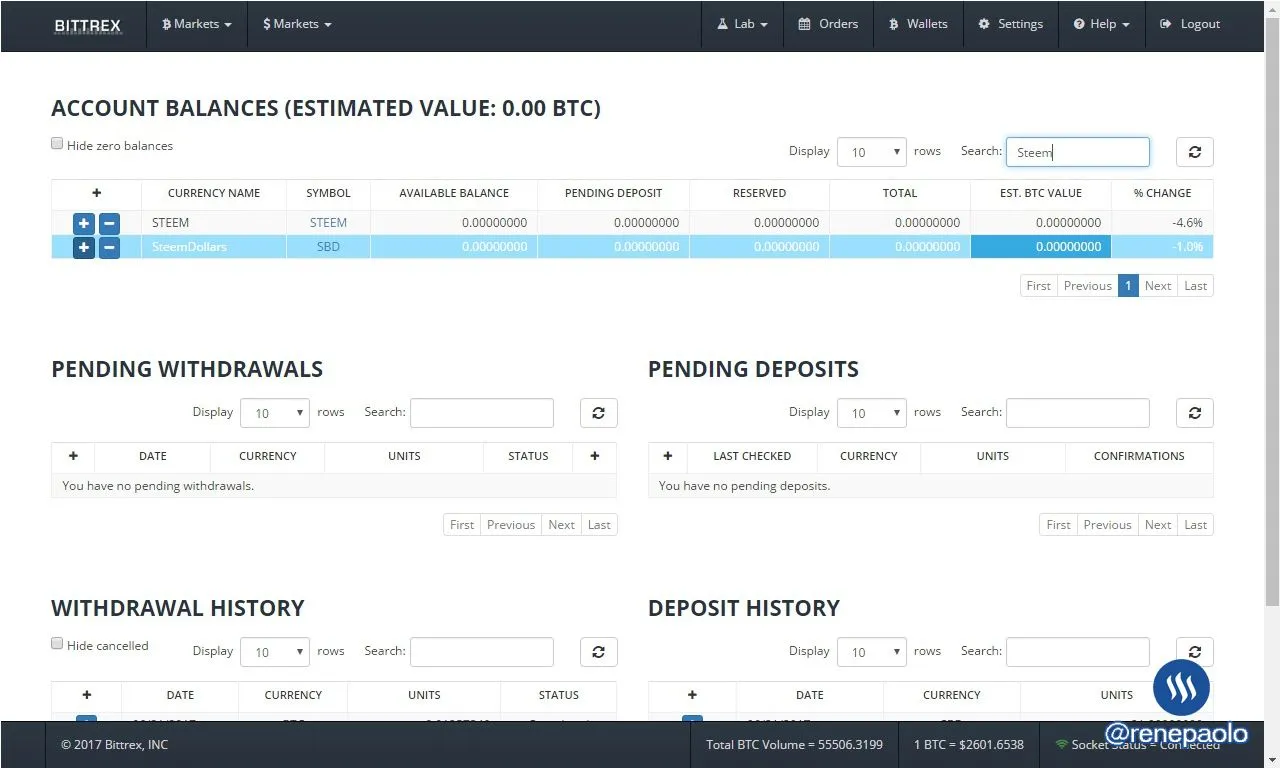
Task: Go to First page of Account Balances
Action: [1038, 286]
